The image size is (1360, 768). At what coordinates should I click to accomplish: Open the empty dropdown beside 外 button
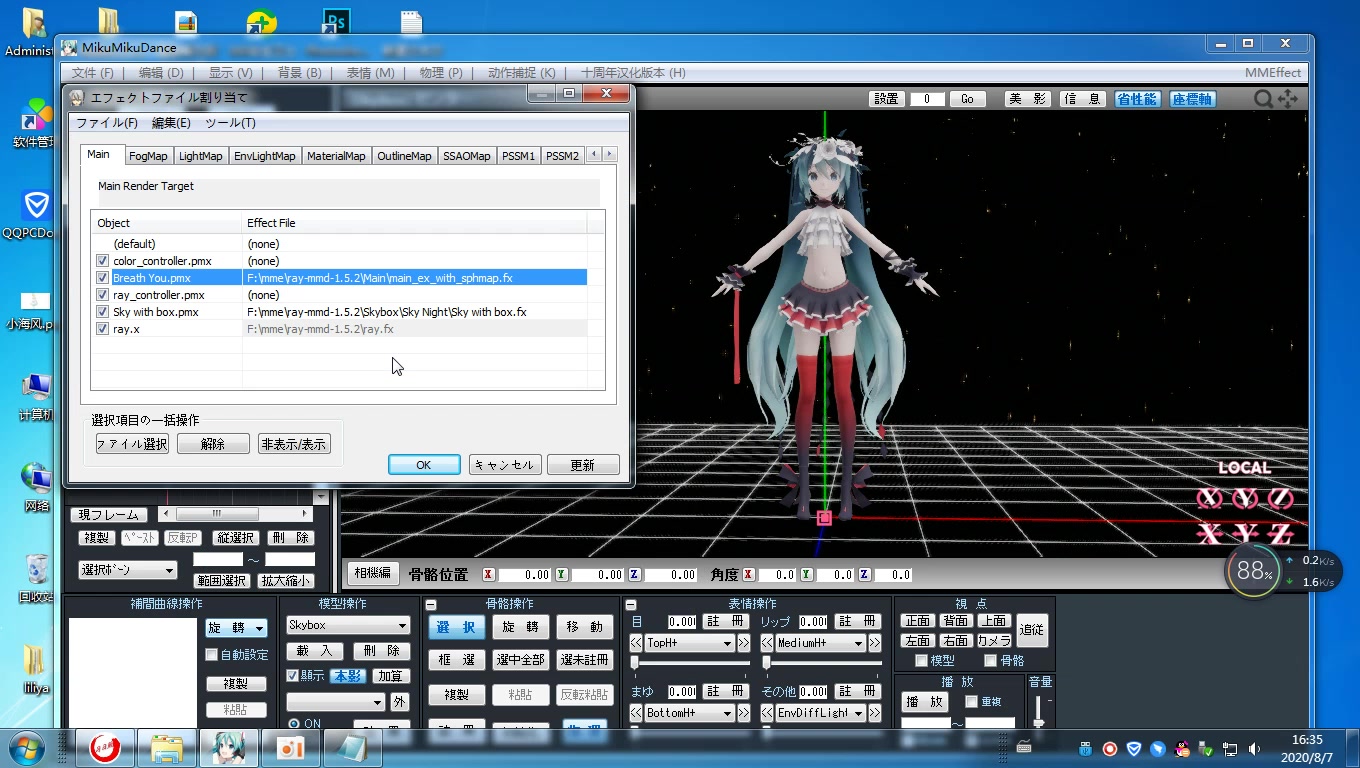tap(335, 702)
